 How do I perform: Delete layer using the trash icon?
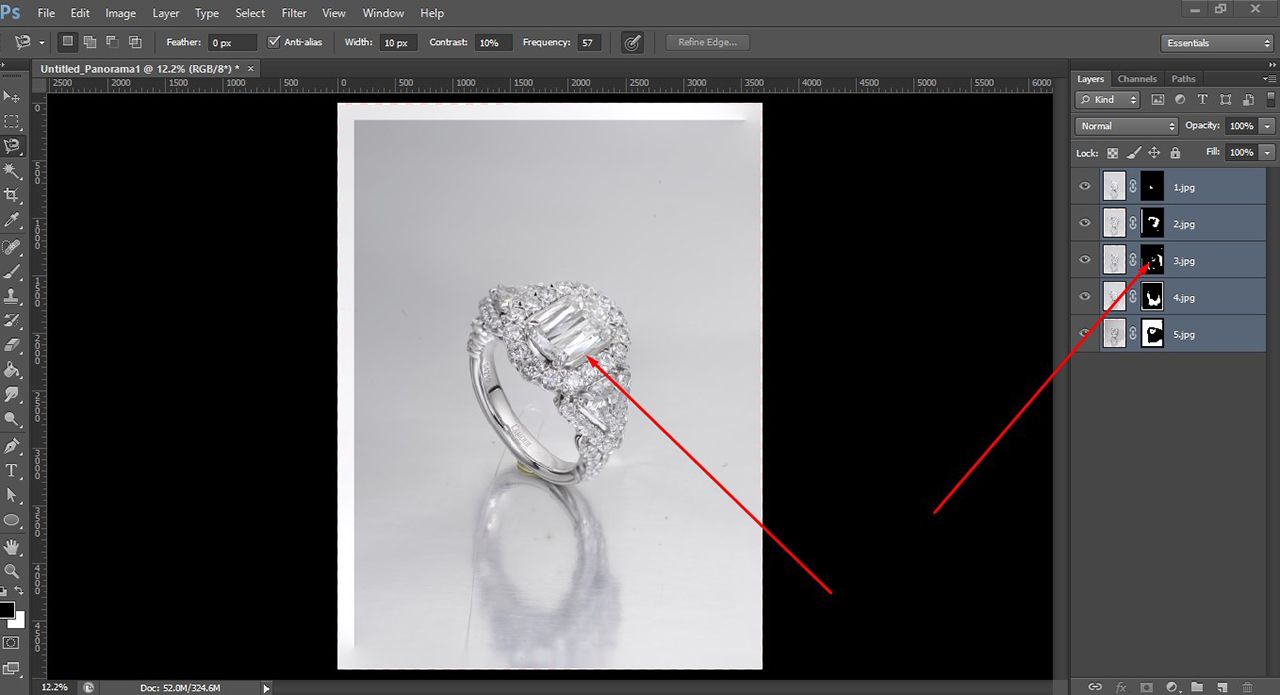(x=1248, y=686)
